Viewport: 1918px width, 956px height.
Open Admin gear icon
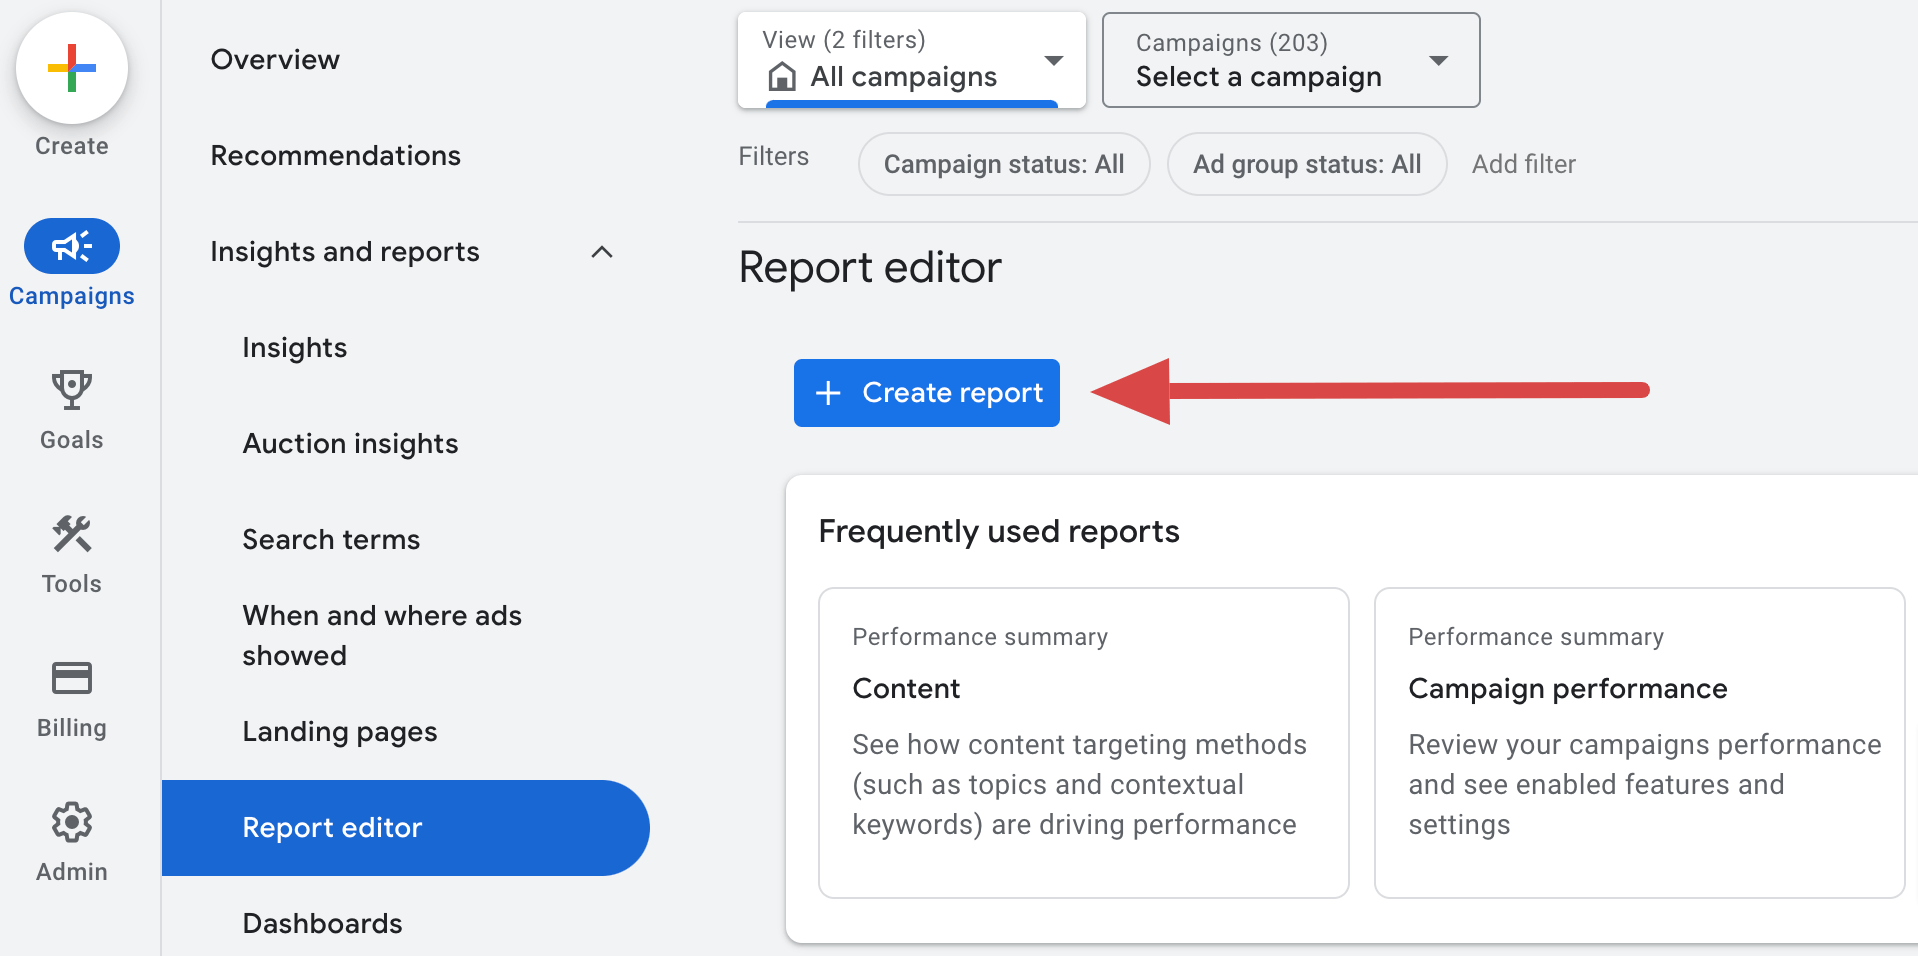point(72,822)
